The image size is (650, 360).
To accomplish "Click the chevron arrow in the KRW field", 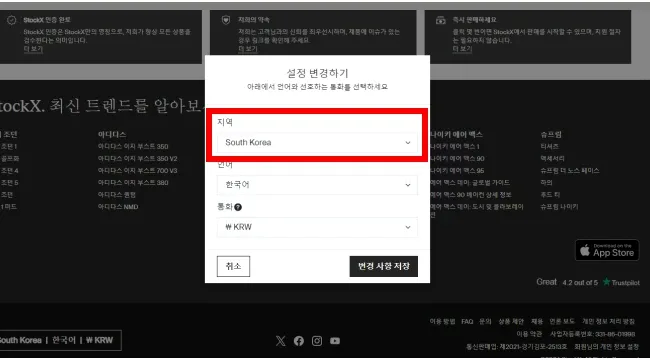I will click(408, 227).
